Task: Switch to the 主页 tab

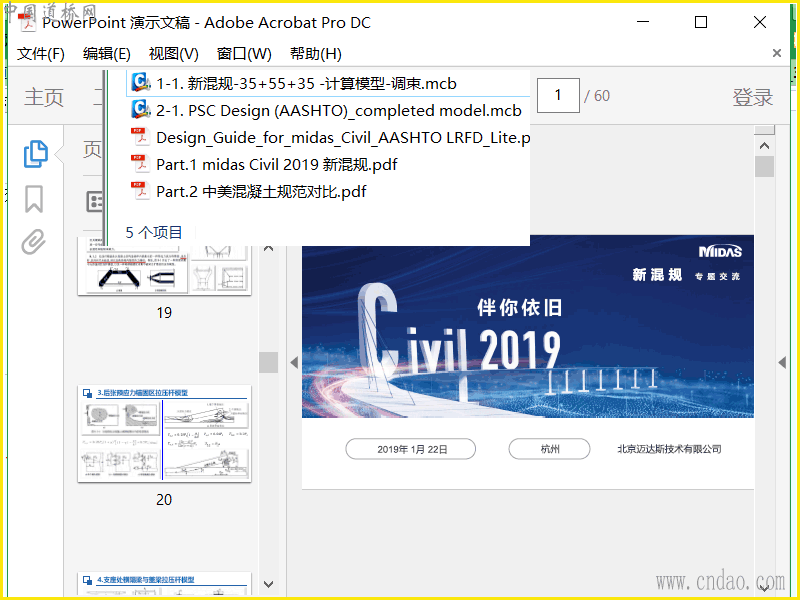Action: [44, 96]
